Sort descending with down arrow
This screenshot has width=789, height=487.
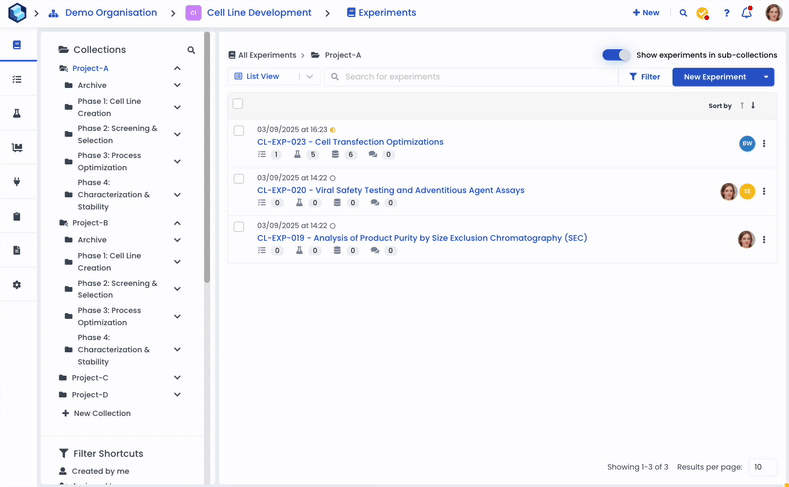753,105
